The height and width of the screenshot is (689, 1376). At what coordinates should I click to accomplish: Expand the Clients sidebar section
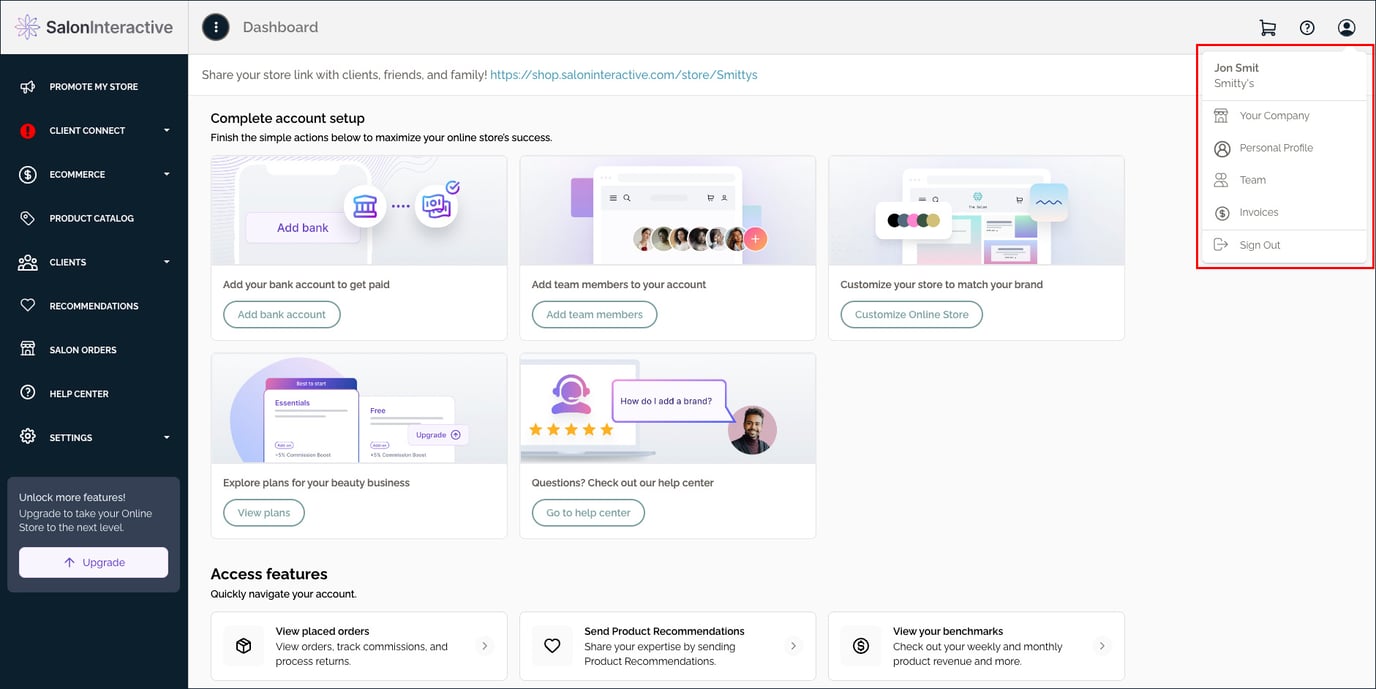click(166, 262)
